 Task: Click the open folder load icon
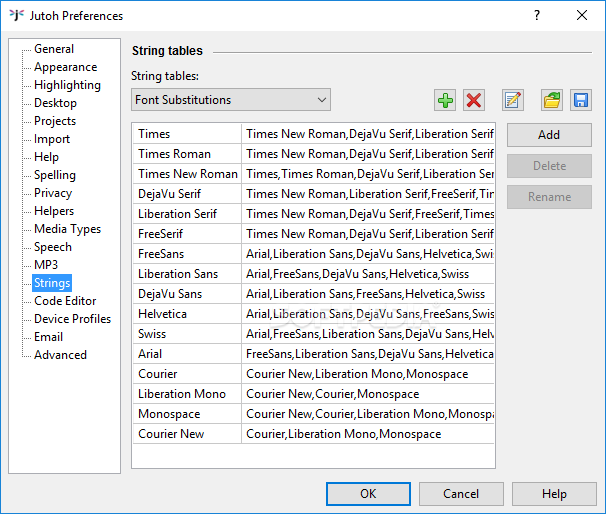pyautogui.click(x=552, y=100)
